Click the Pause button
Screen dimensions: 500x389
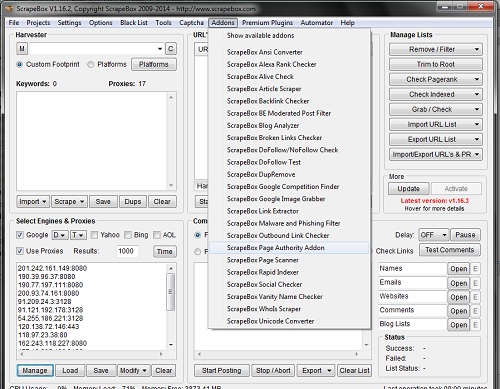(x=465, y=235)
